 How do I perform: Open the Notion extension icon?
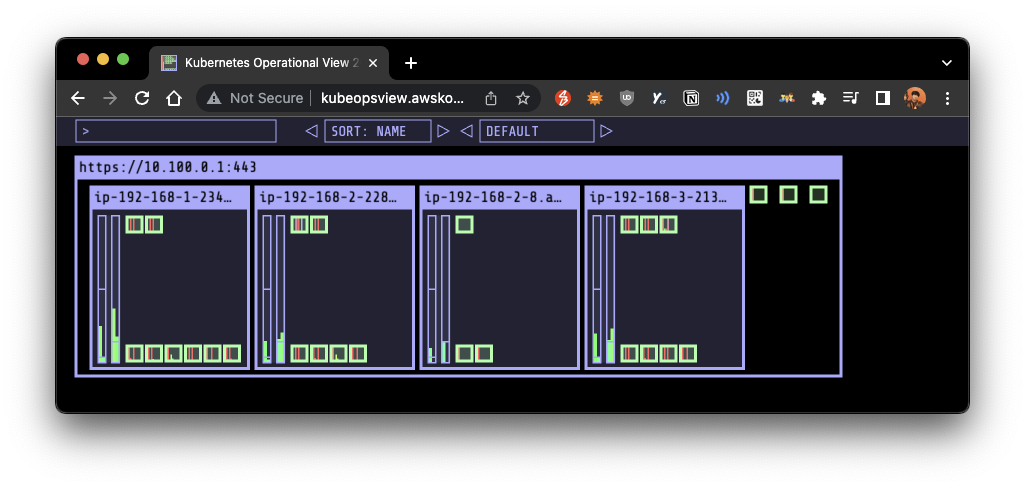690,99
